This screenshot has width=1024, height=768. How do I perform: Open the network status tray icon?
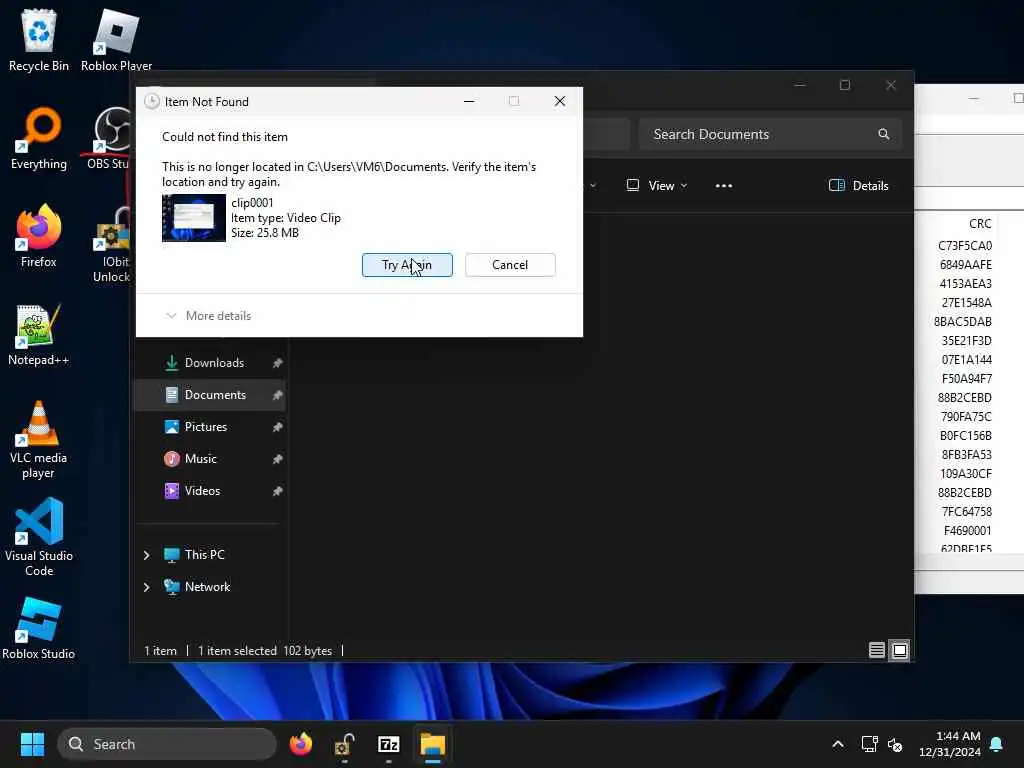pyautogui.click(x=869, y=744)
